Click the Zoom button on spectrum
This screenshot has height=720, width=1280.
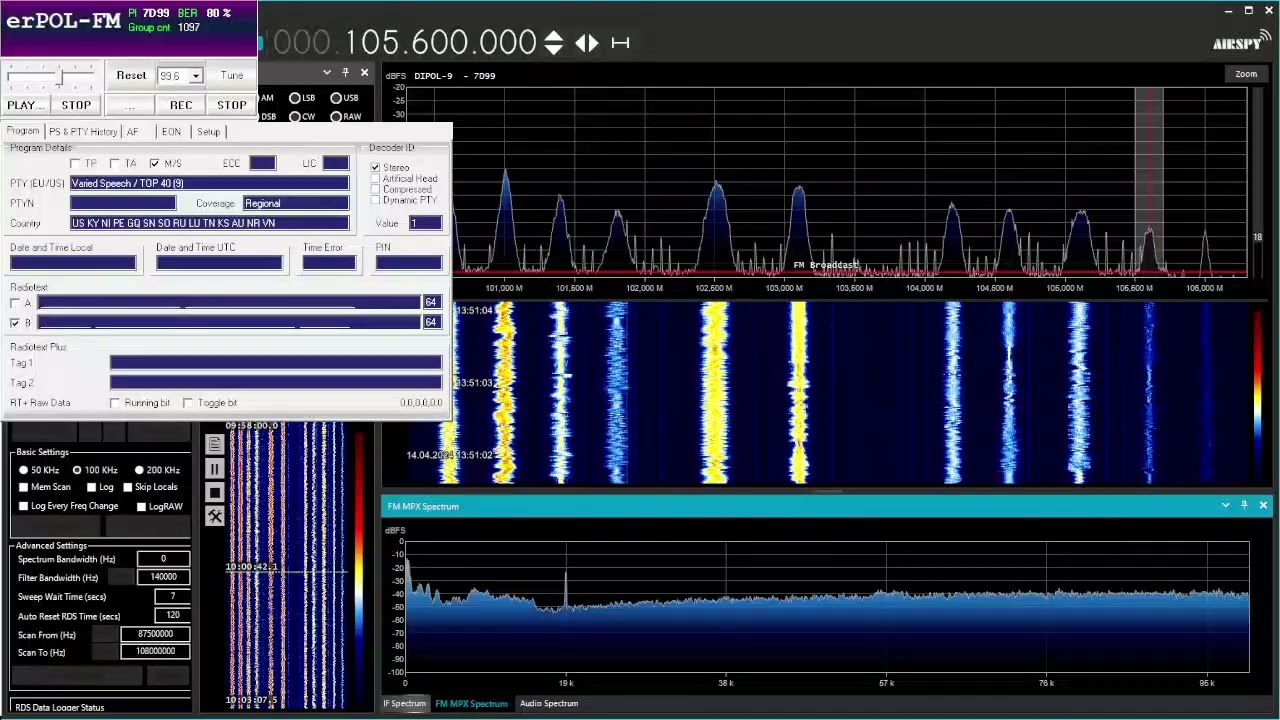(x=1246, y=74)
